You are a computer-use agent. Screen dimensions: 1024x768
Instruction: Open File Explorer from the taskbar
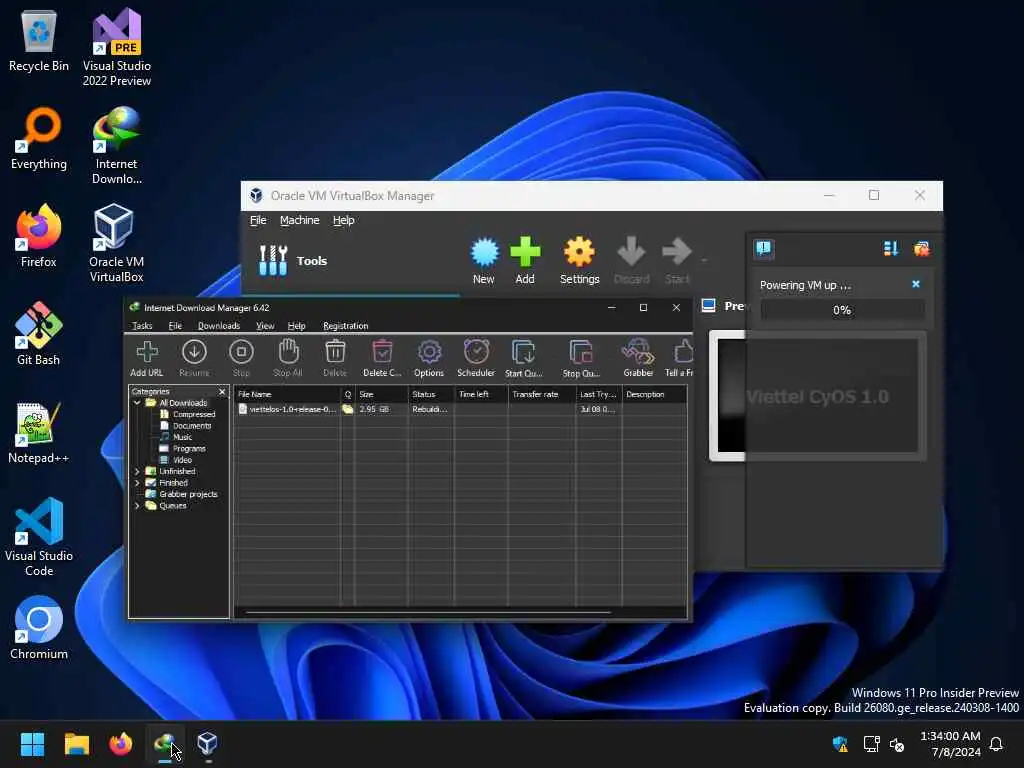pos(76,744)
